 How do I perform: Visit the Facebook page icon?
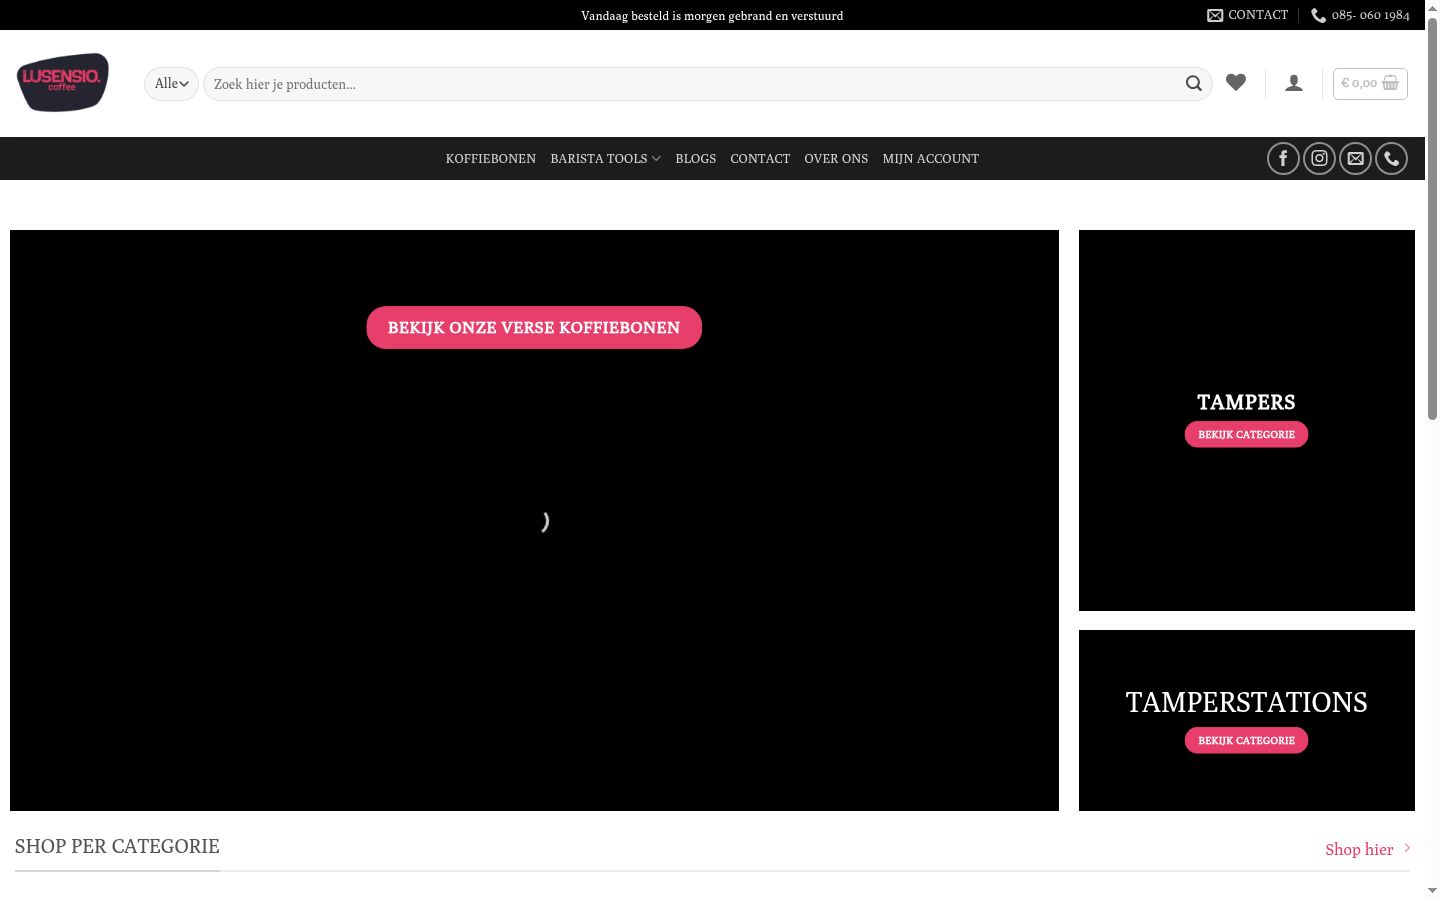[x=1283, y=158]
